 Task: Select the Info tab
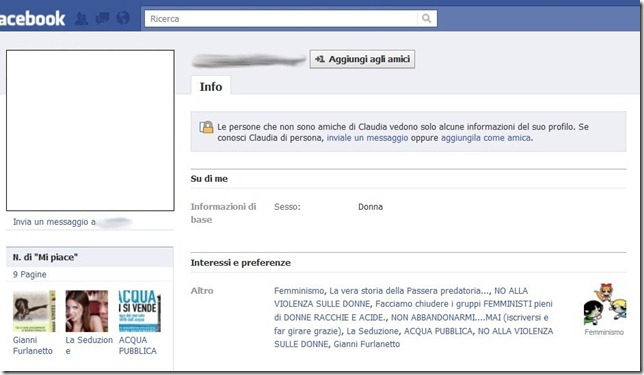pos(211,86)
